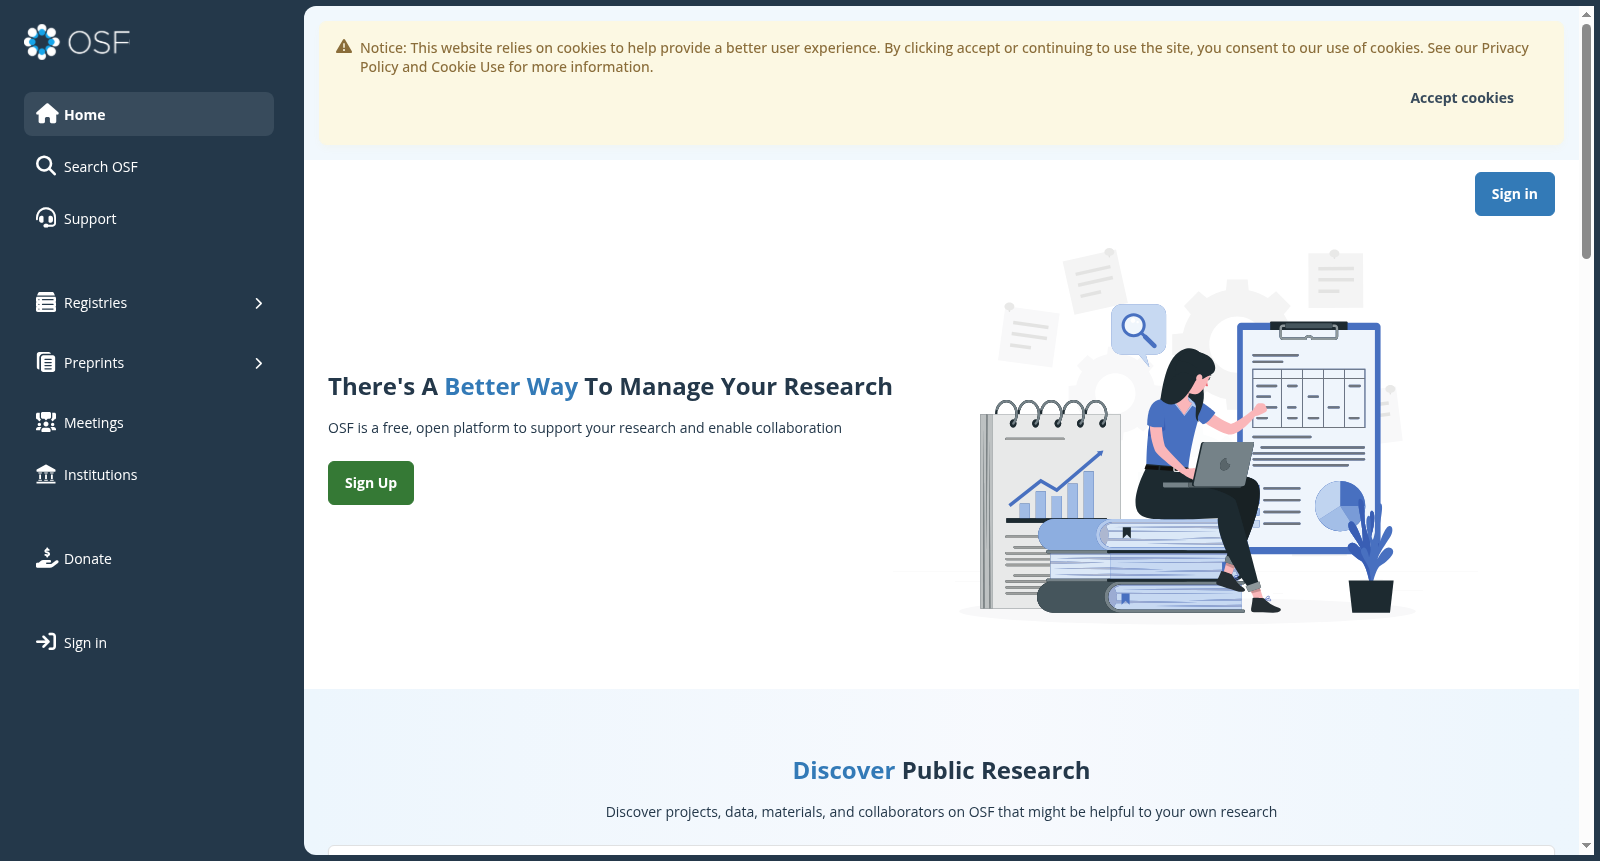Click the 'Better Way' highlighted heading text
Viewport: 1600px width, 861px height.
click(x=511, y=387)
